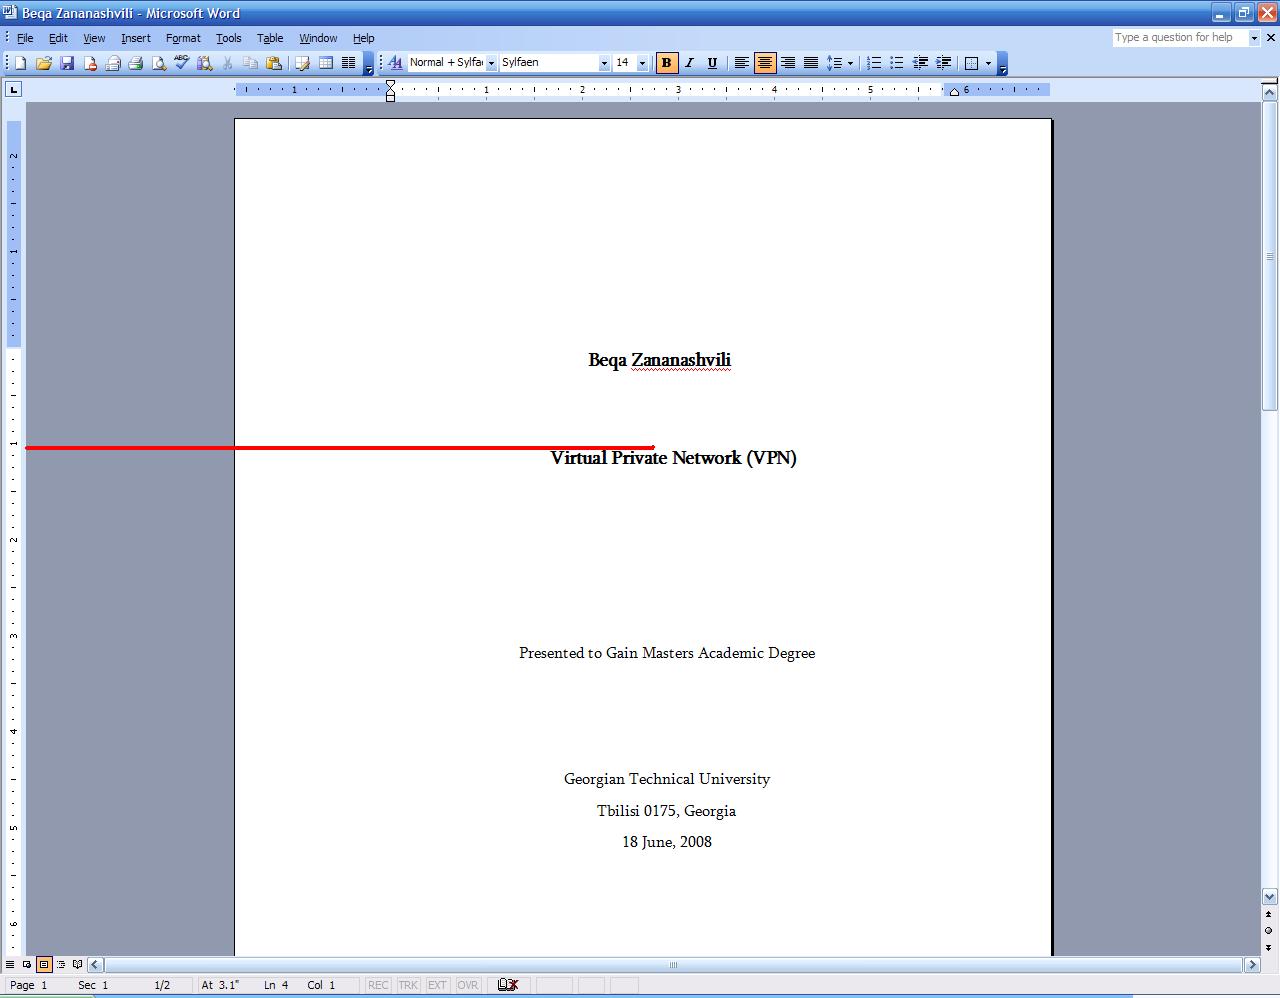
Task: Expand the font size 14 dropdown
Action: click(x=642, y=63)
